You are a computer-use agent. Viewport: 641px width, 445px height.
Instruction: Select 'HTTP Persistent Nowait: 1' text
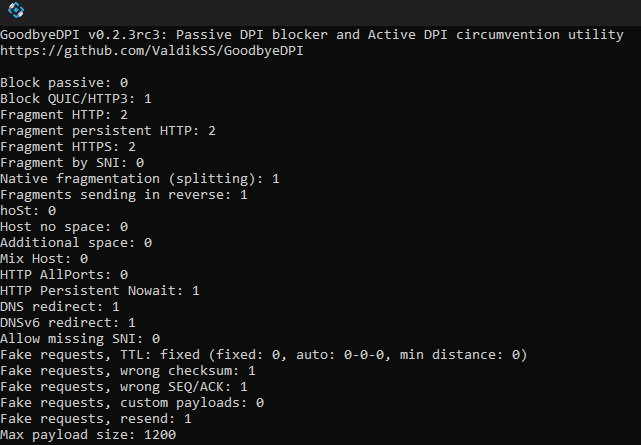[x=100, y=291]
